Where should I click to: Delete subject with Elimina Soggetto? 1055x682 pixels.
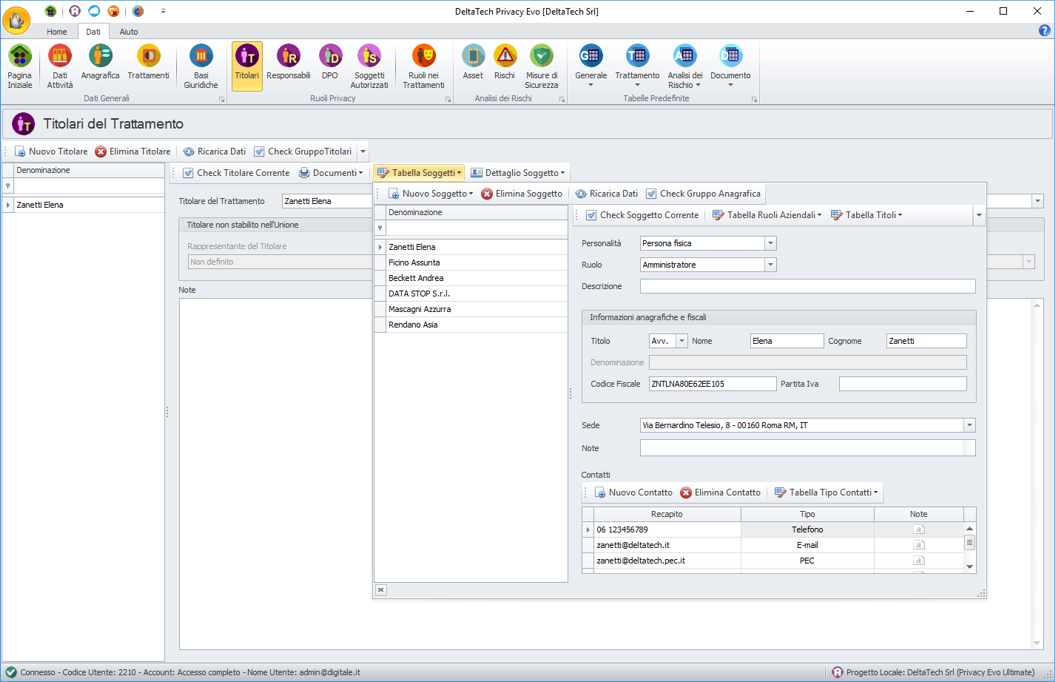(521, 194)
